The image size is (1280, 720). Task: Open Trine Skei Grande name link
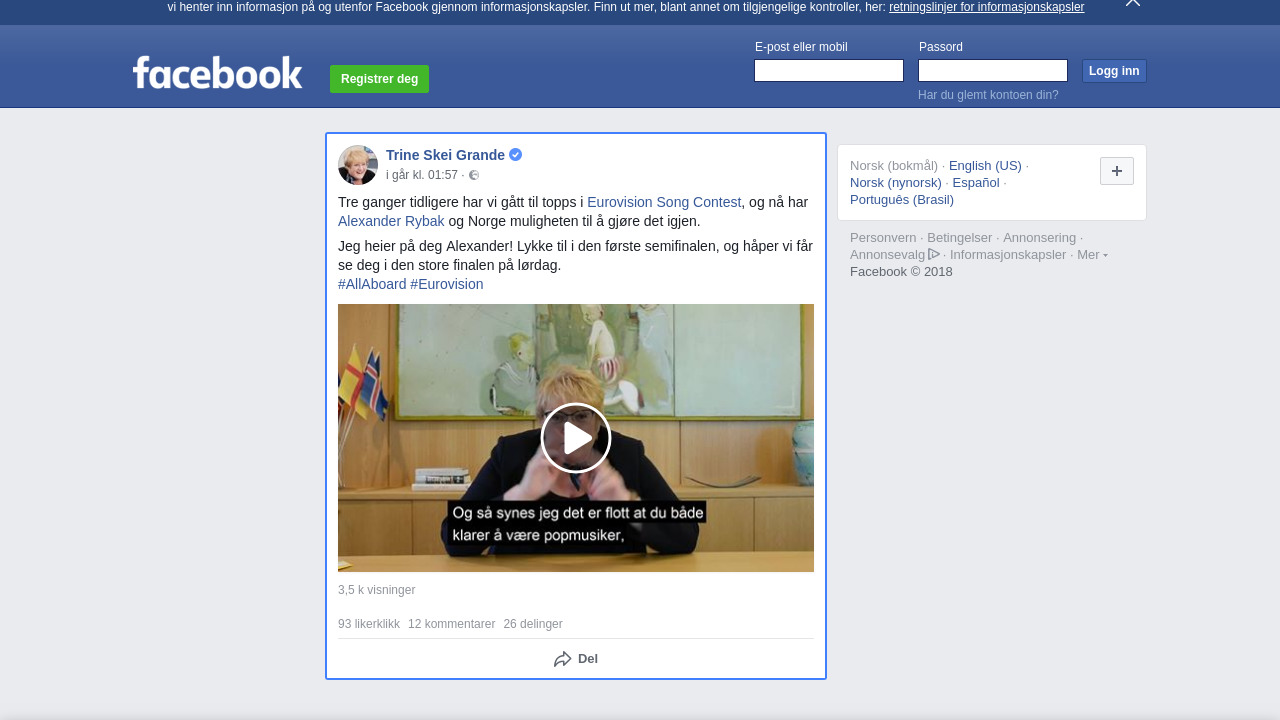tap(445, 155)
